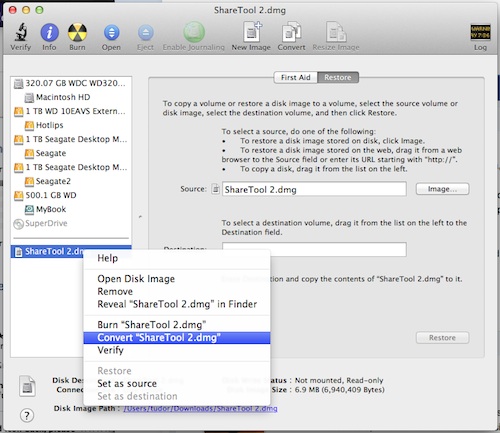Click the Destination input field
The width and height of the screenshot is (500, 433).
pyautogui.click(x=314, y=249)
